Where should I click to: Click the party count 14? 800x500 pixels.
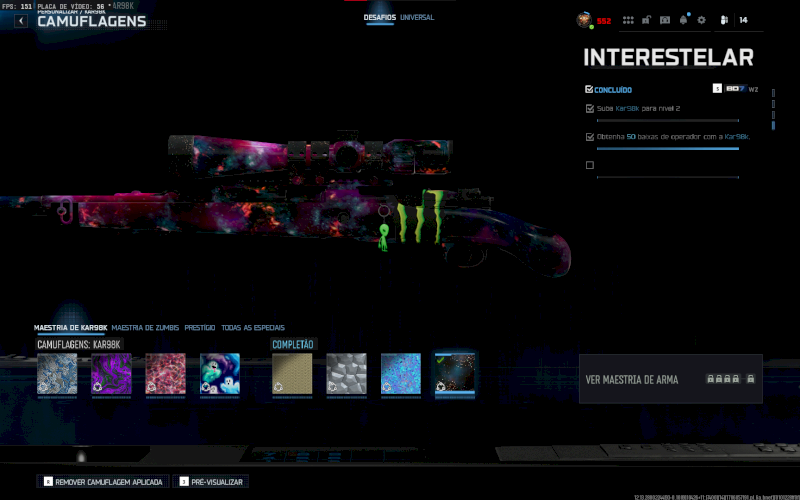(743, 20)
